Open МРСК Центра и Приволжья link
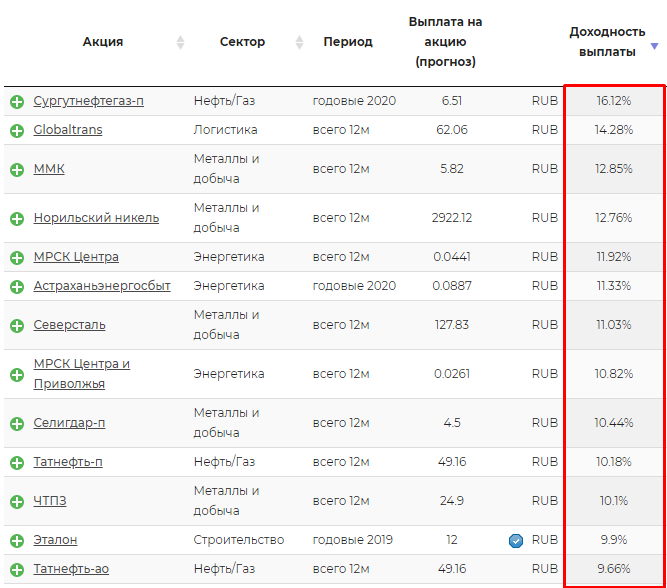 tap(82, 374)
